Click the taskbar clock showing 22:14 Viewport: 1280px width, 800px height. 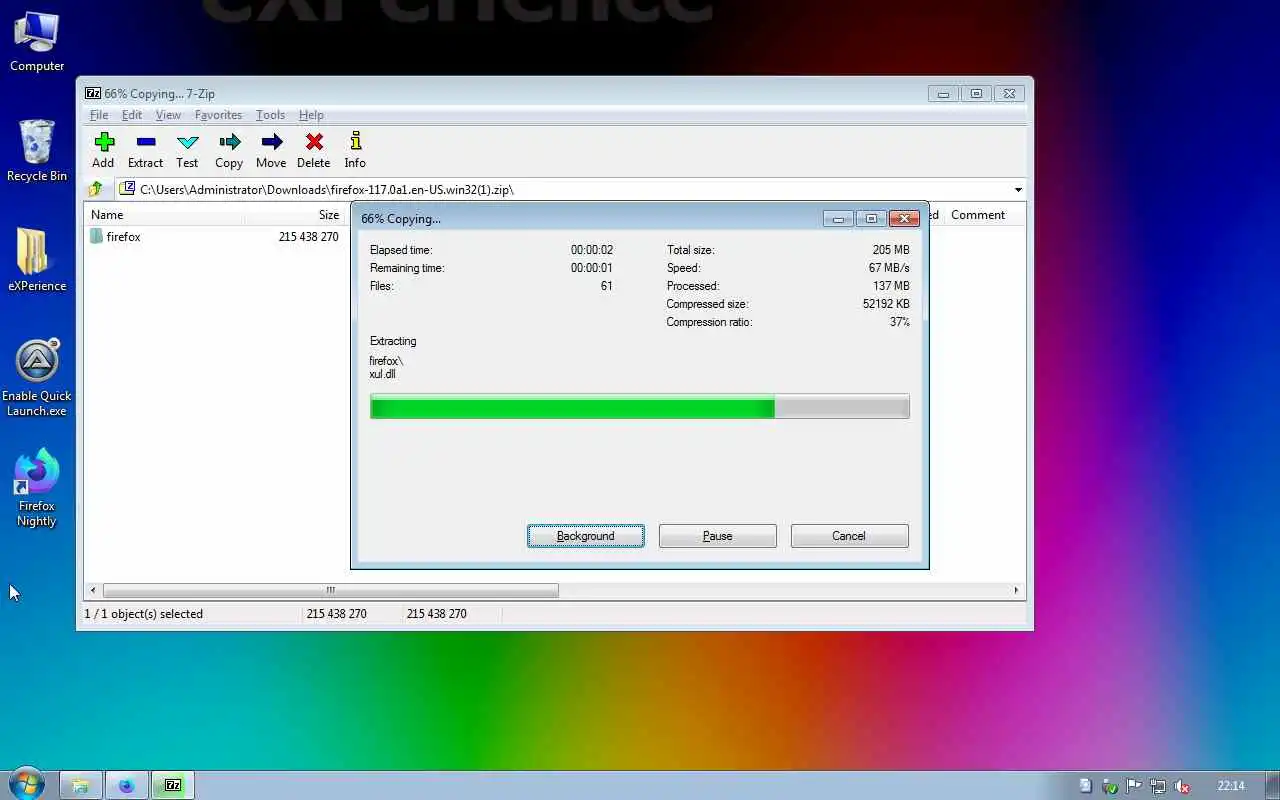[x=1231, y=786]
